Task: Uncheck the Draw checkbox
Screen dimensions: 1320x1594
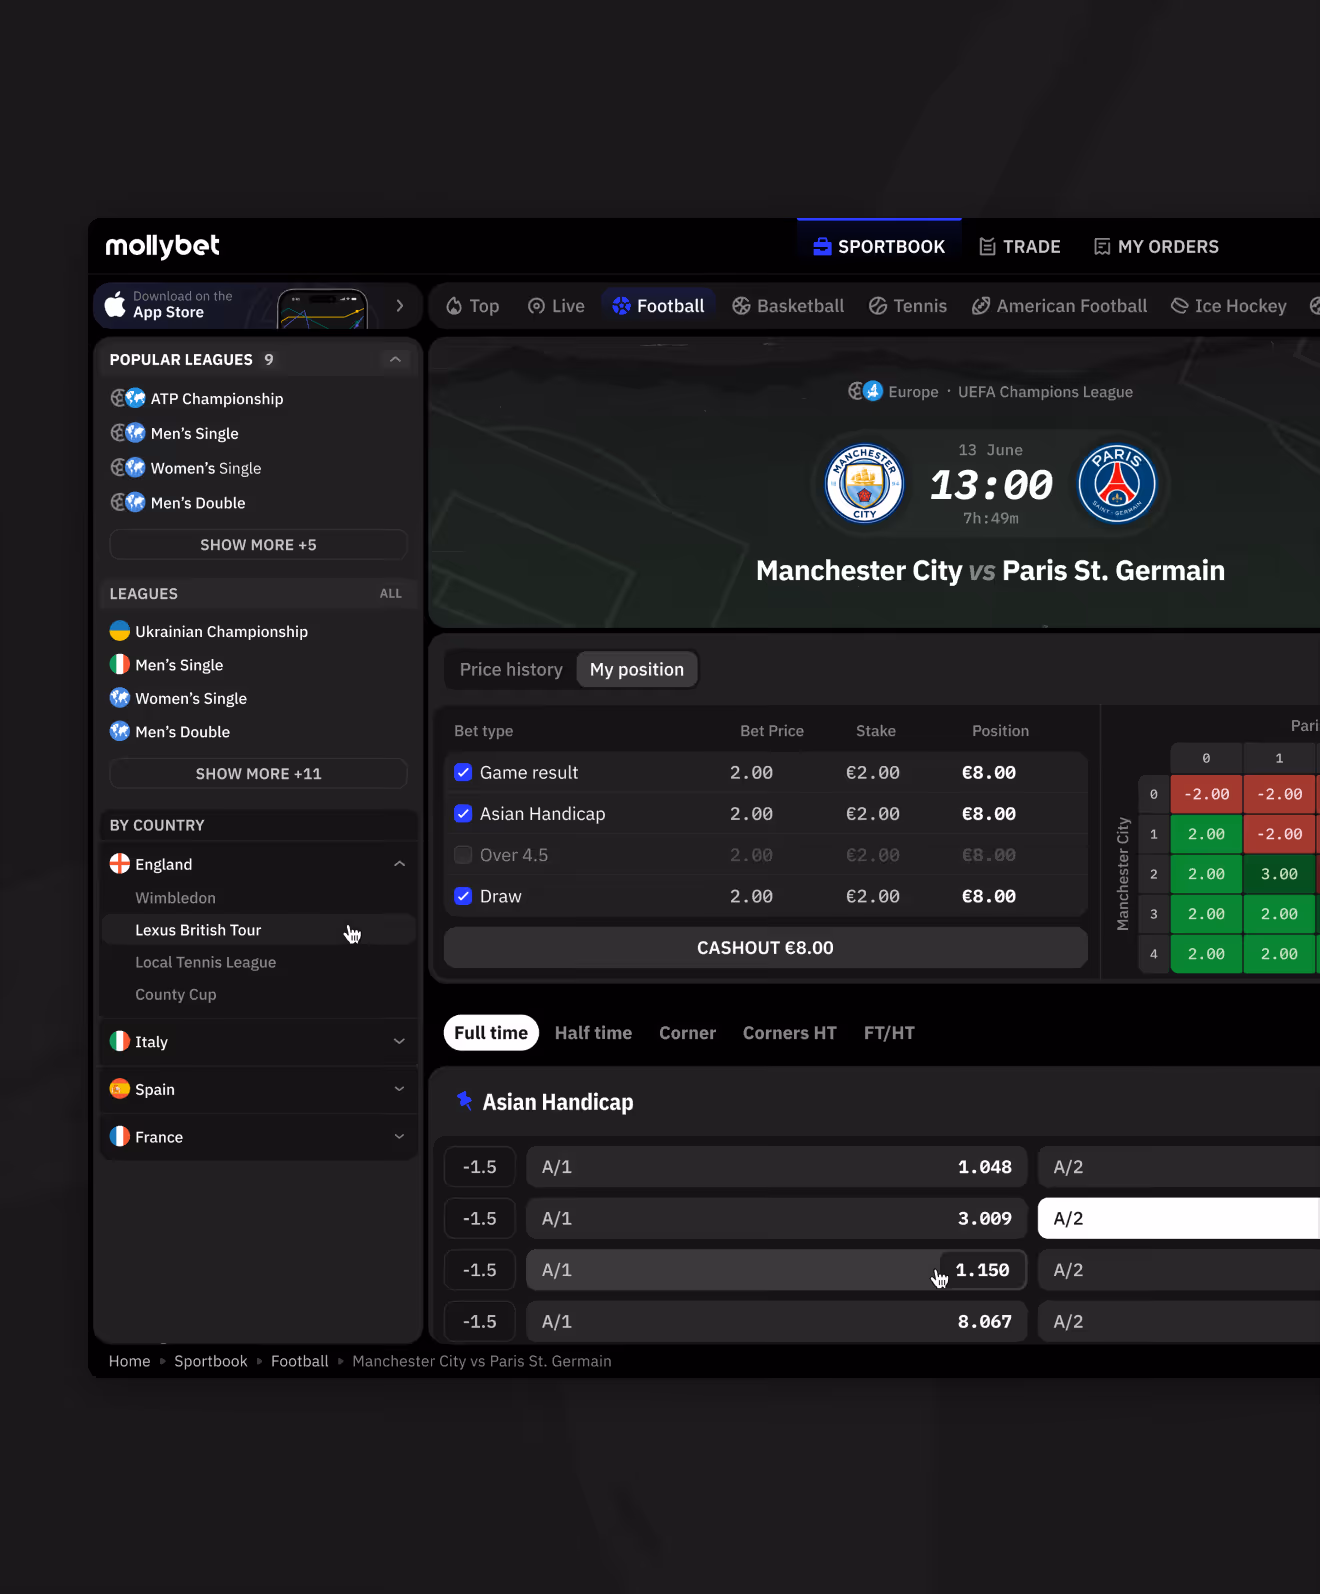Action: [463, 896]
